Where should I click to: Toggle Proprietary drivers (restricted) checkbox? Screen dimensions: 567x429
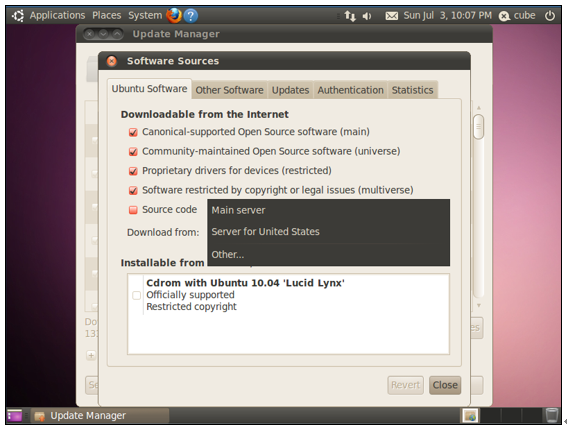coord(133,171)
